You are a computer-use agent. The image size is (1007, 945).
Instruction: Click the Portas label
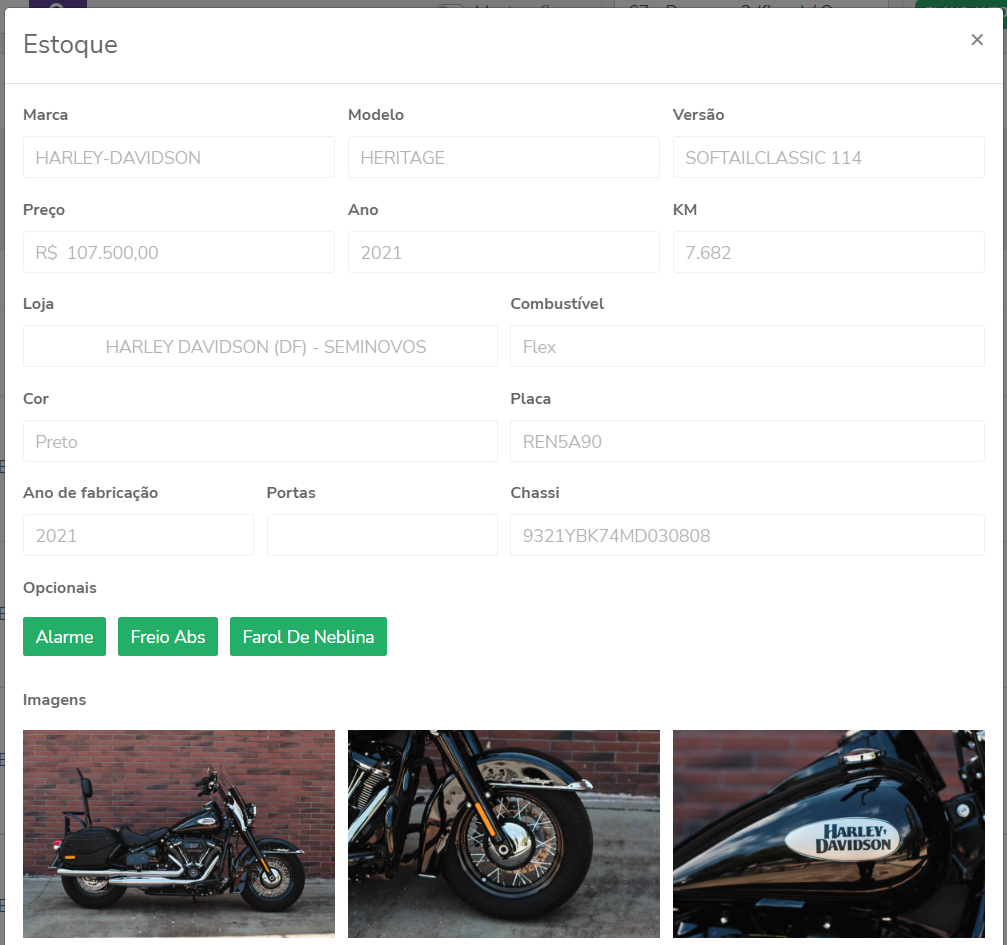[291, 493]
